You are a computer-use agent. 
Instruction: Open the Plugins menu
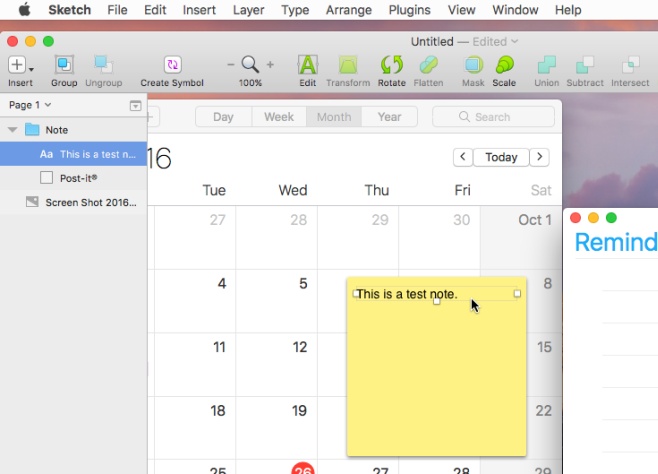(x=409, y=10)
